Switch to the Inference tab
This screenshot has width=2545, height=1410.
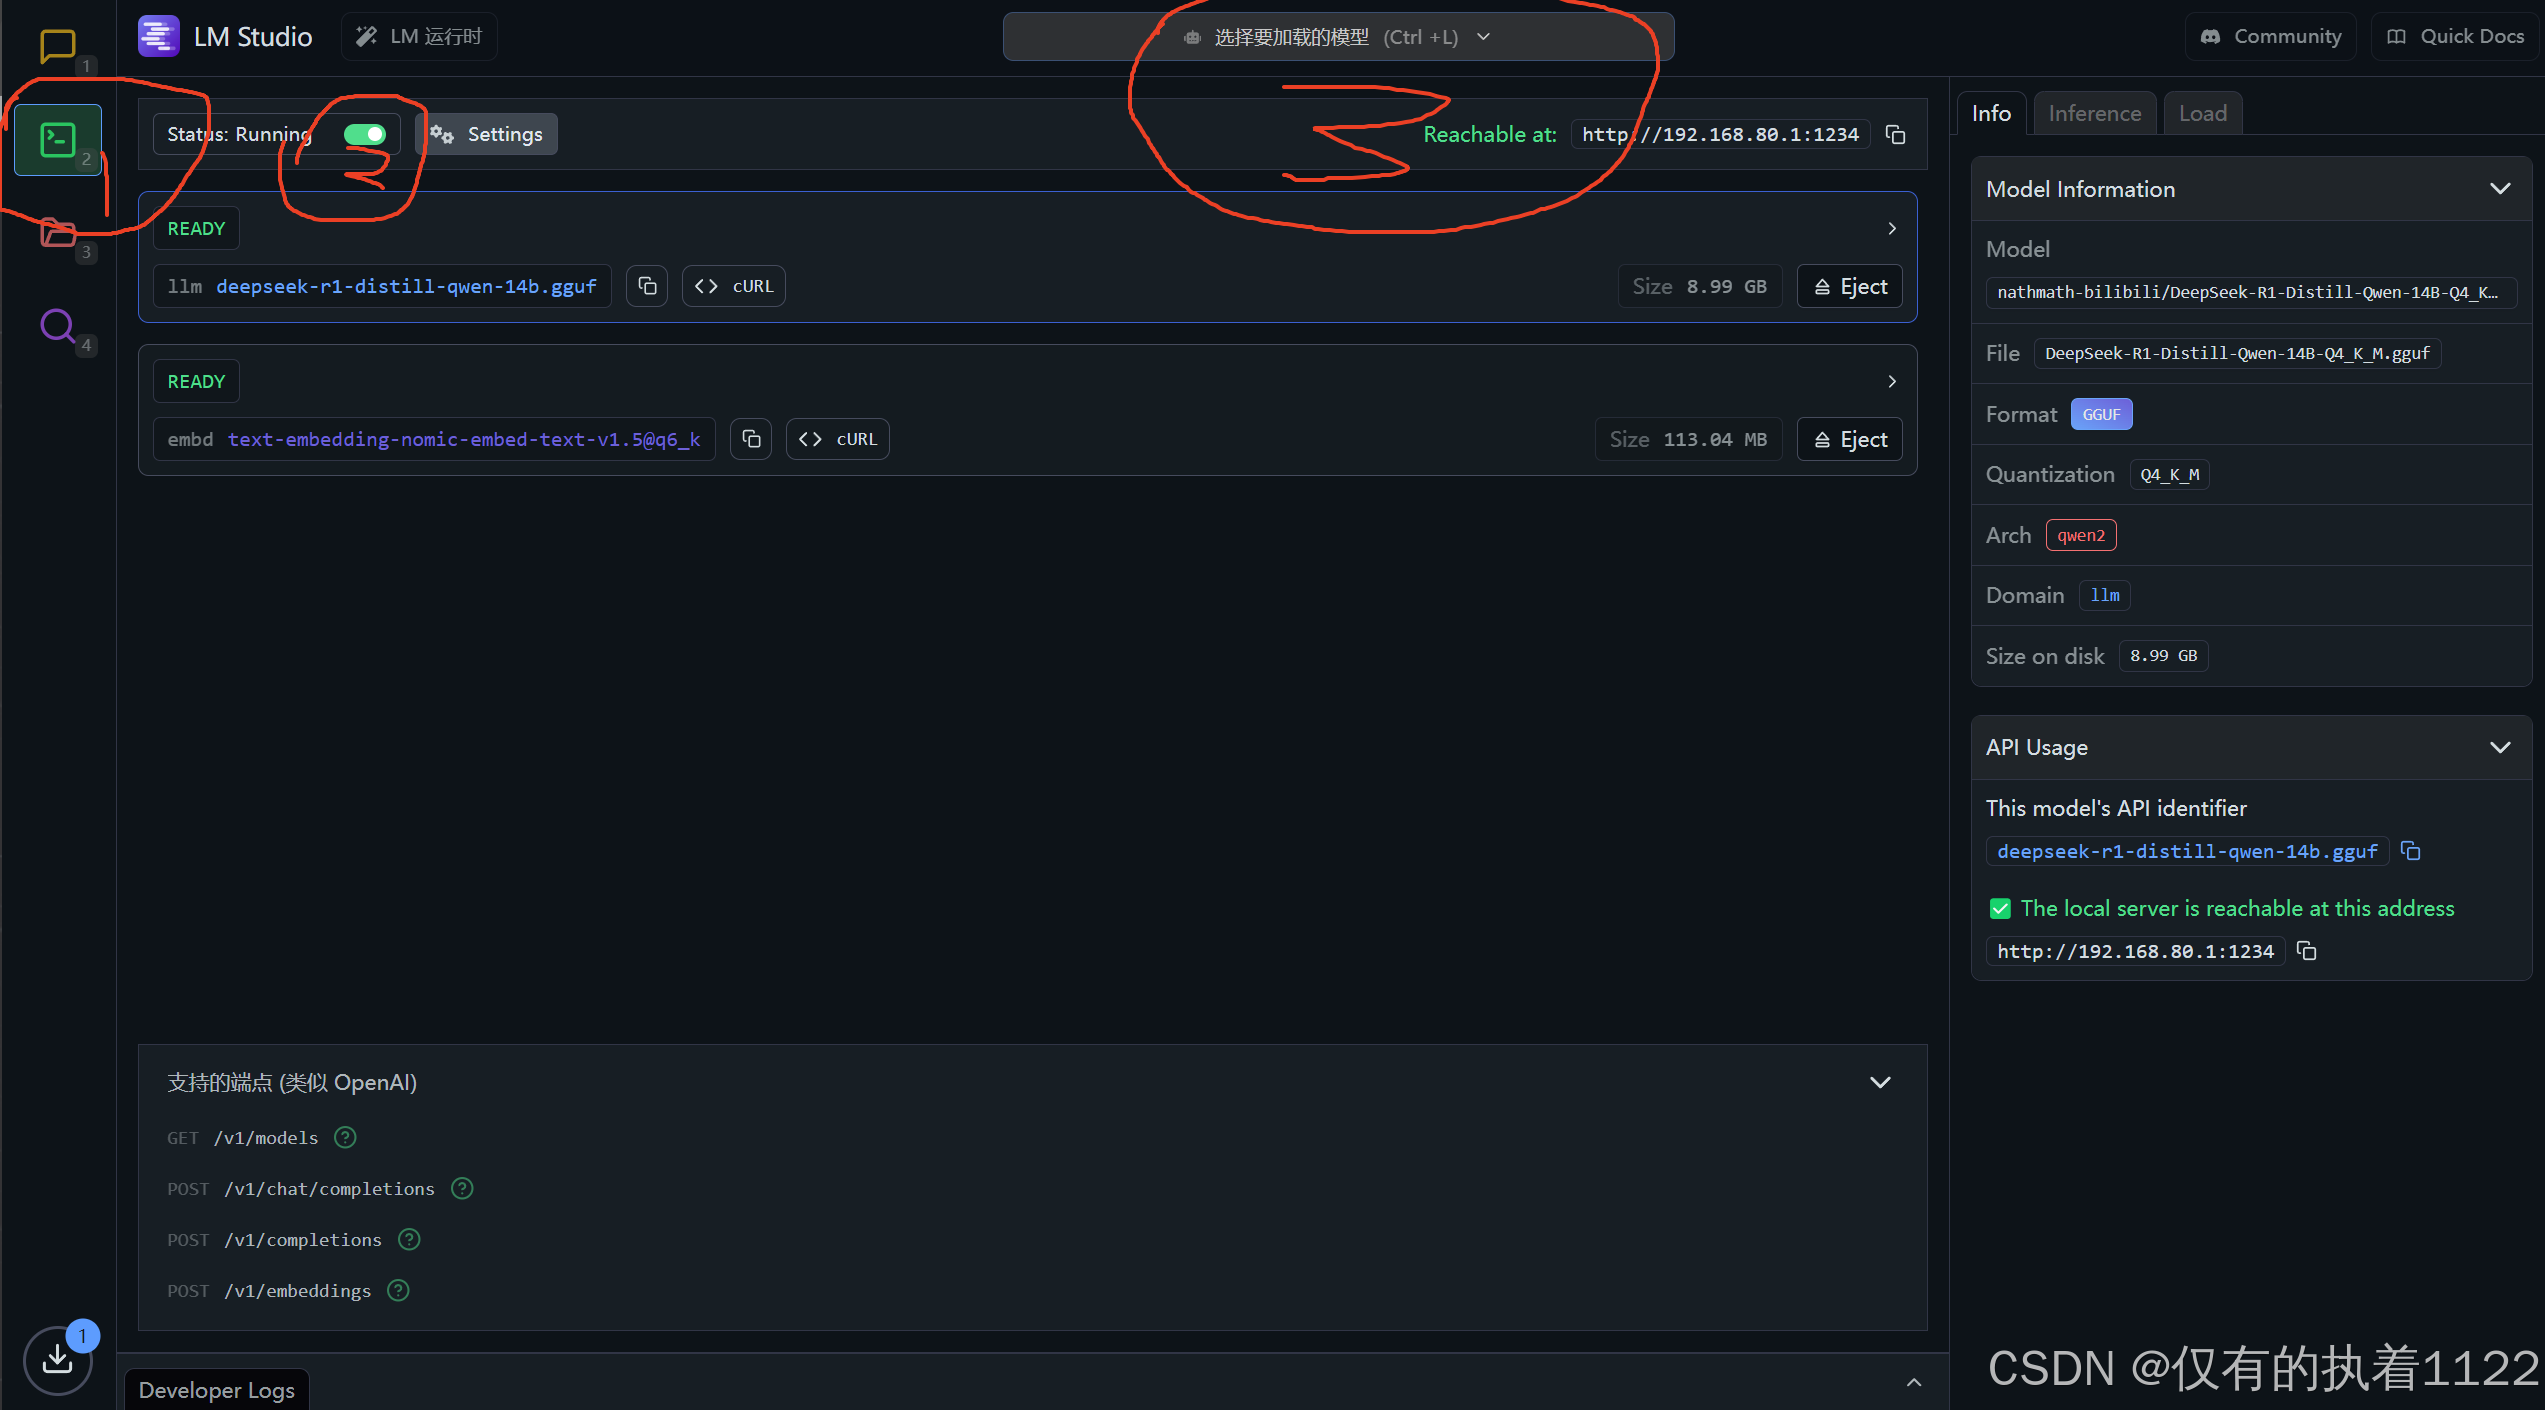click(2094, 113)
